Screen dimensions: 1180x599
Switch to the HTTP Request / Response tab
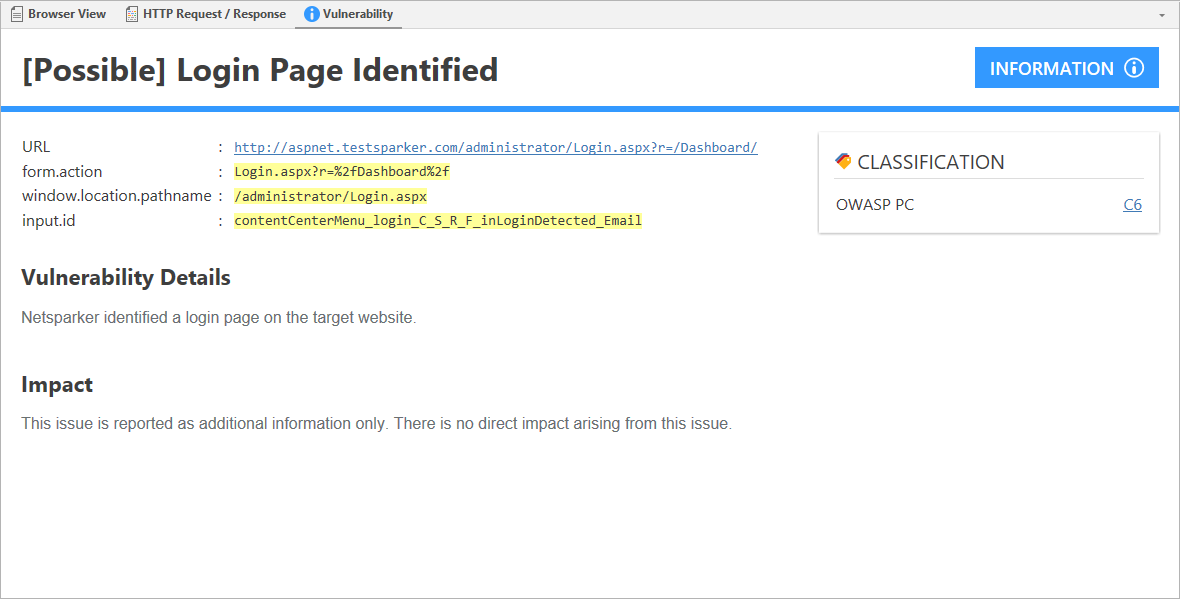tap(214, 13)
